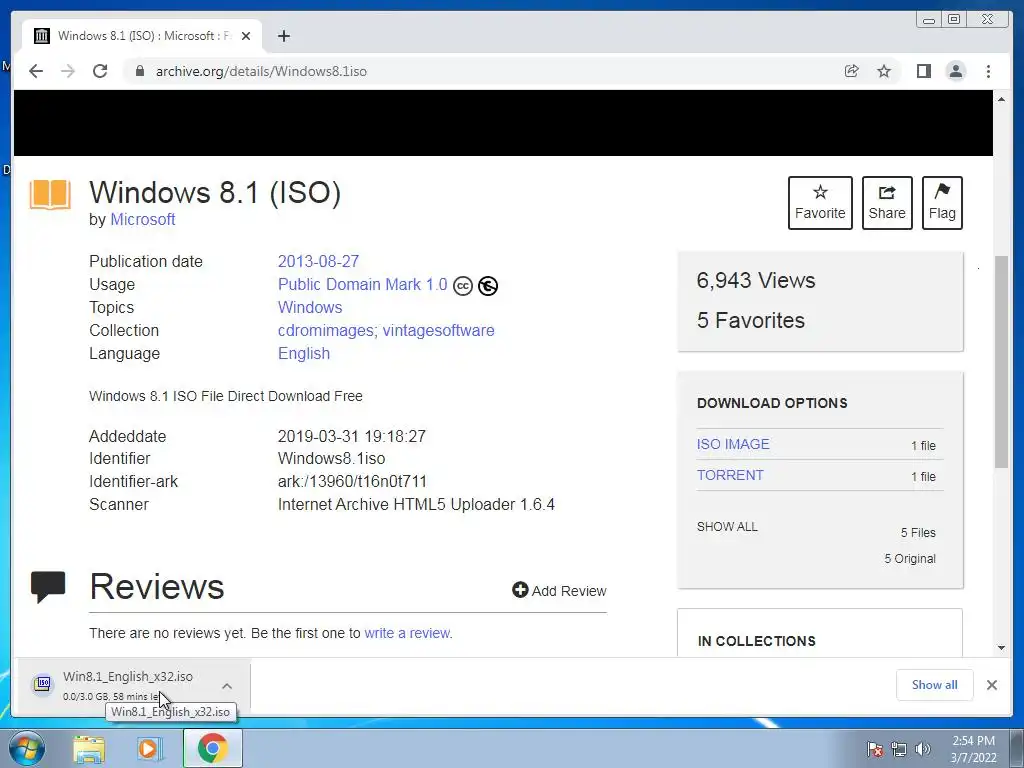Select the Windows 8.1 (ISO) tab
Screen dimensions: 1024x768
pos(142,36)
